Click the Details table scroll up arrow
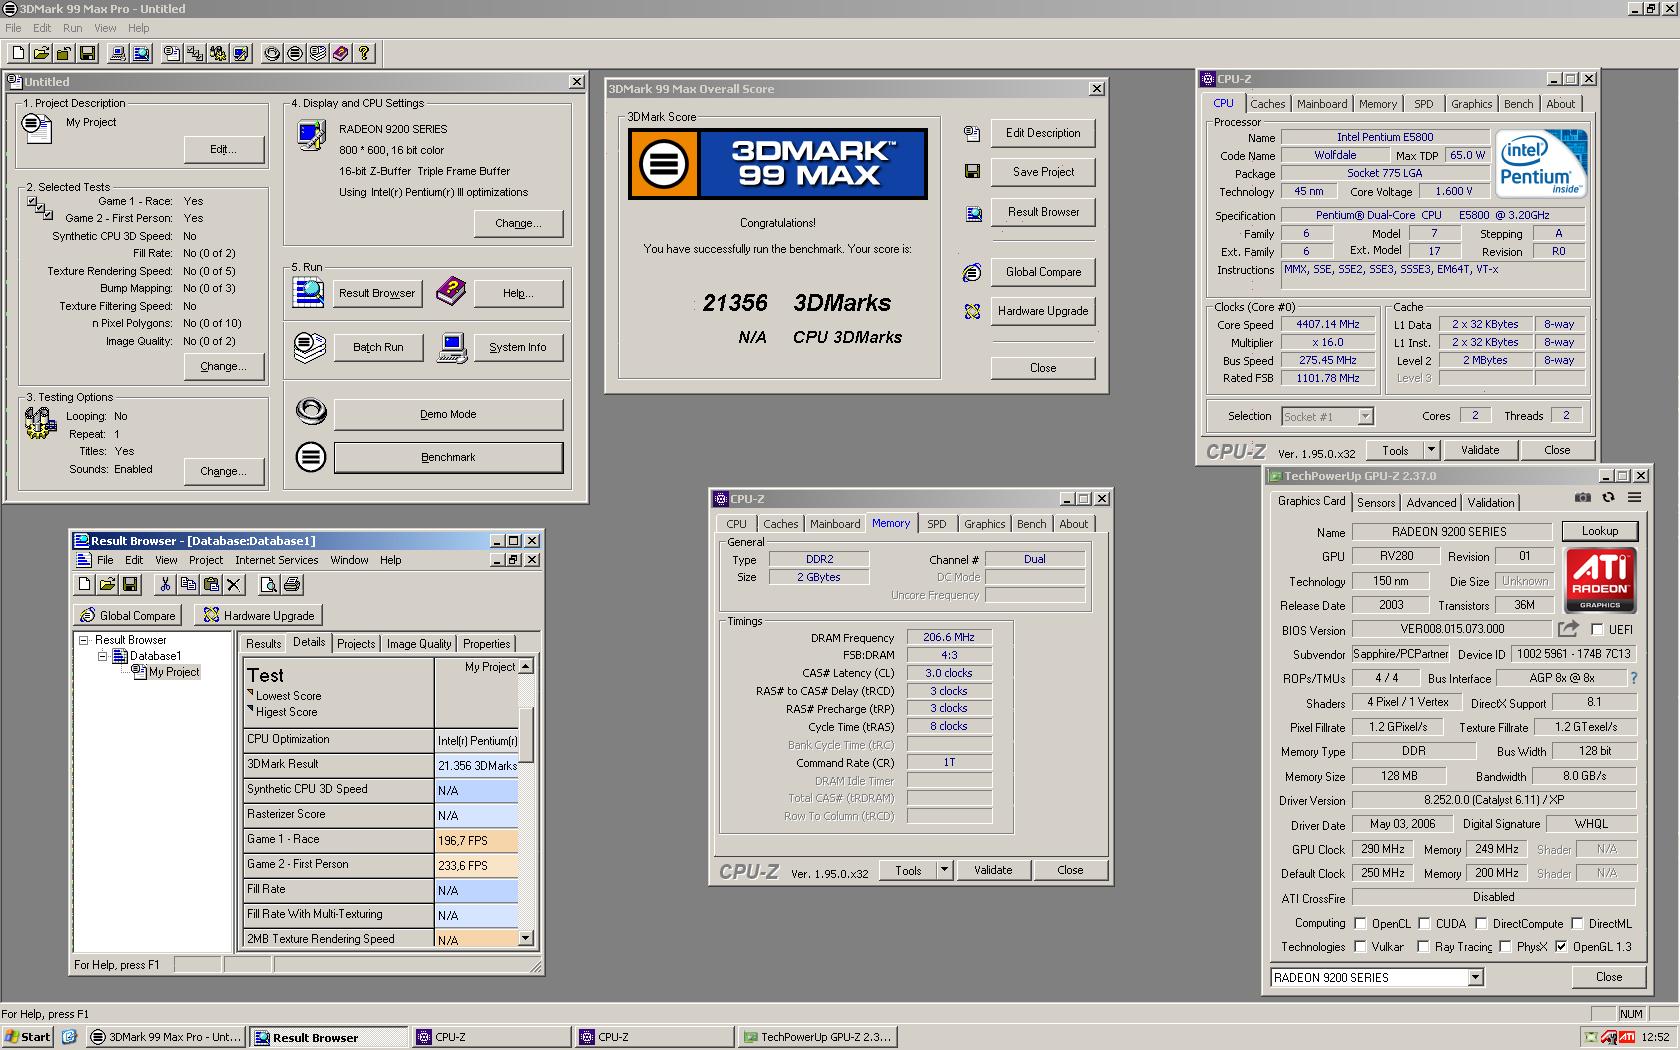This screenshot has height=1050, width=1680. tap(526, 666)
